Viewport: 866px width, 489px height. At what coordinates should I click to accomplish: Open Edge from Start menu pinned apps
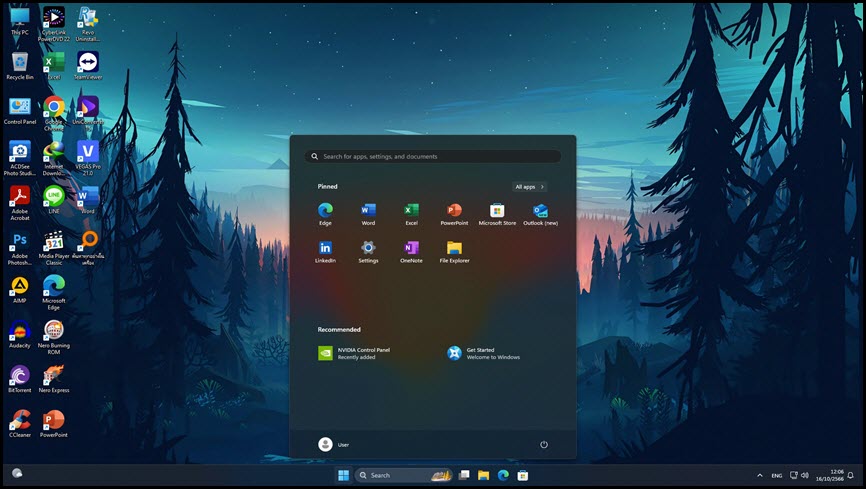pos(325,214)
